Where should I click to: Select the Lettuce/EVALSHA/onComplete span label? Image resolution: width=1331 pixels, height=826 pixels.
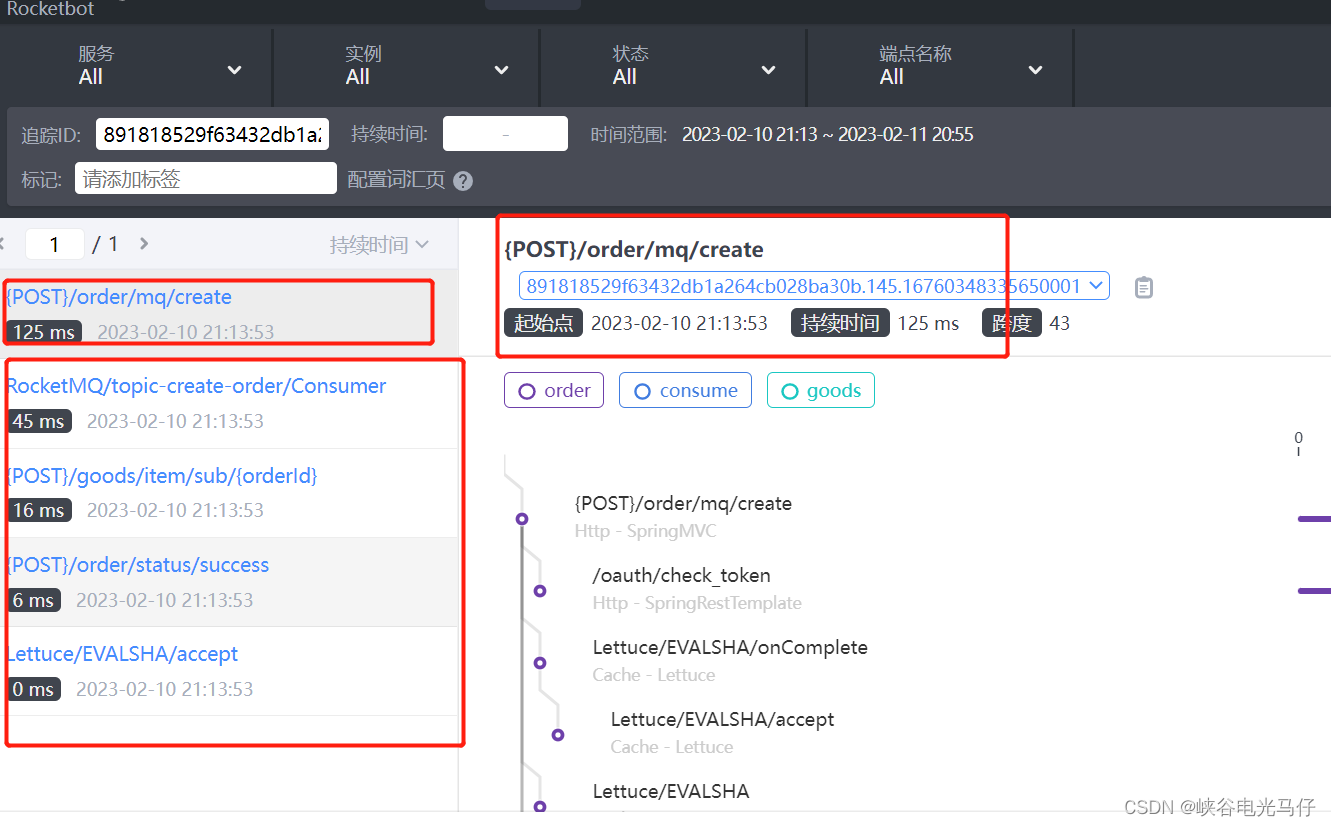(730, 648)
